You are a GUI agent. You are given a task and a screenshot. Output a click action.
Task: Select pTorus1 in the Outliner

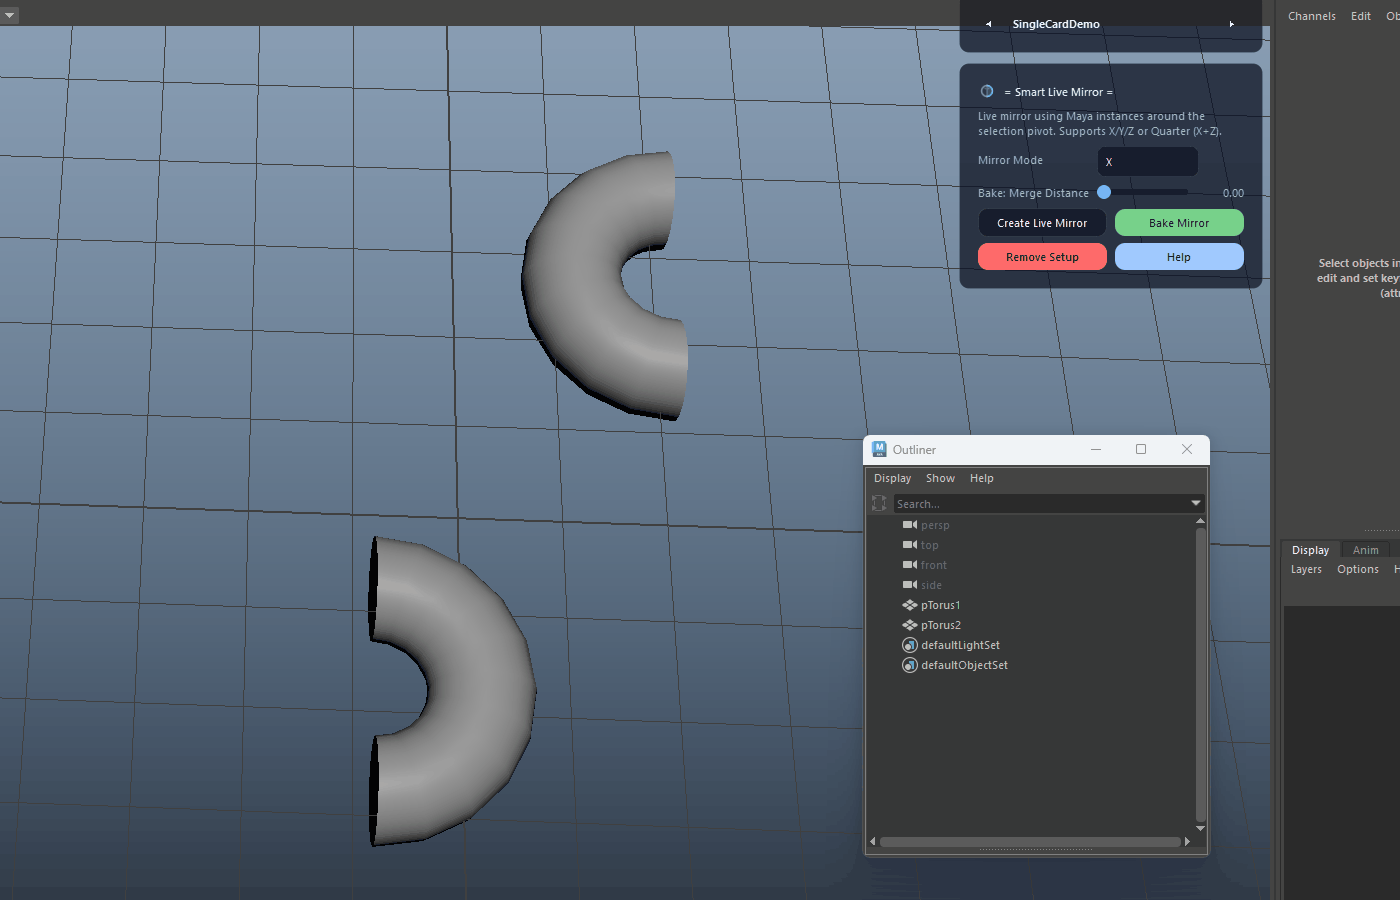pos(940,605)
